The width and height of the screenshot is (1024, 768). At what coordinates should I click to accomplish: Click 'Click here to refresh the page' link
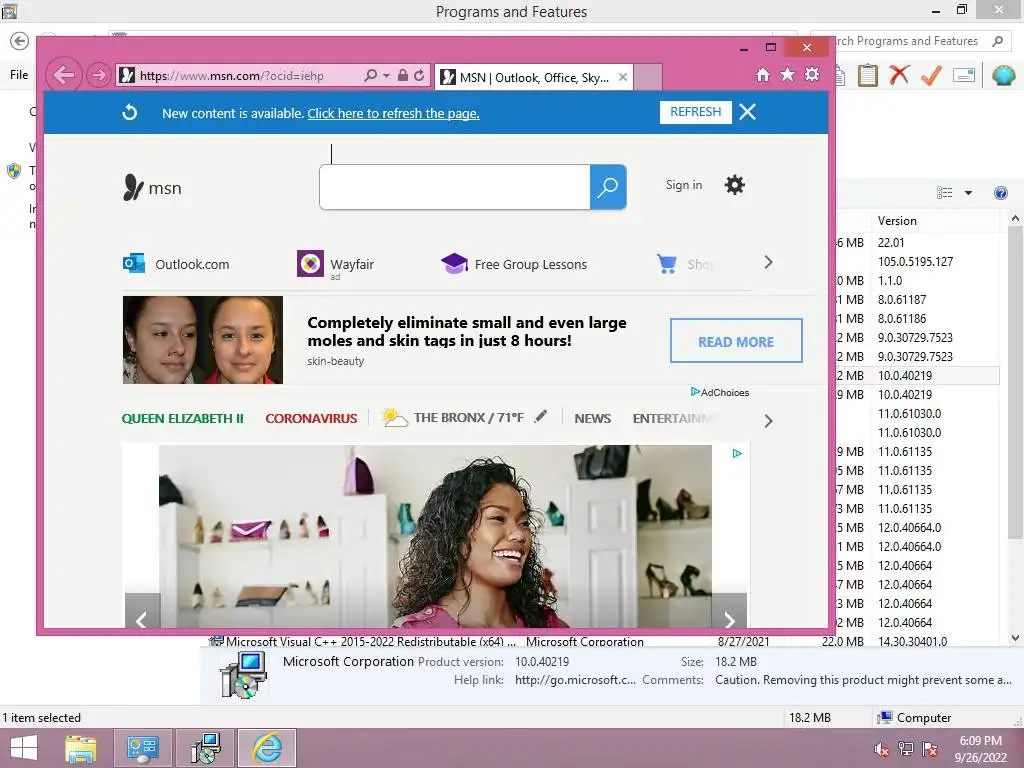pyautogui.click(x=393, y=114)
